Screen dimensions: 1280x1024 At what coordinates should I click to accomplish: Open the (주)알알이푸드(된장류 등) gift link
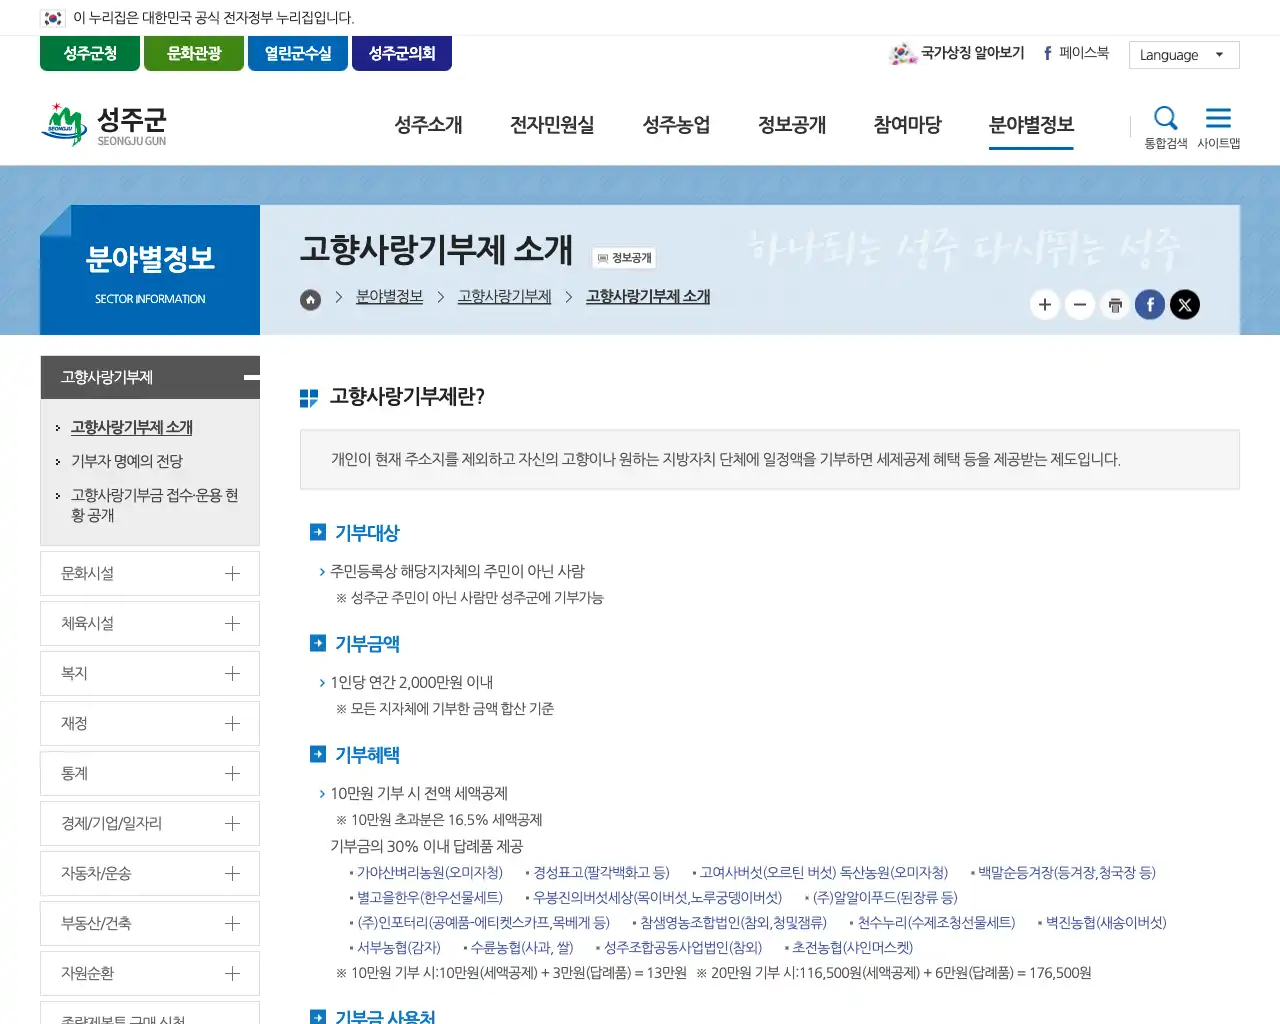pyautogui.click(x=885, y=898)
